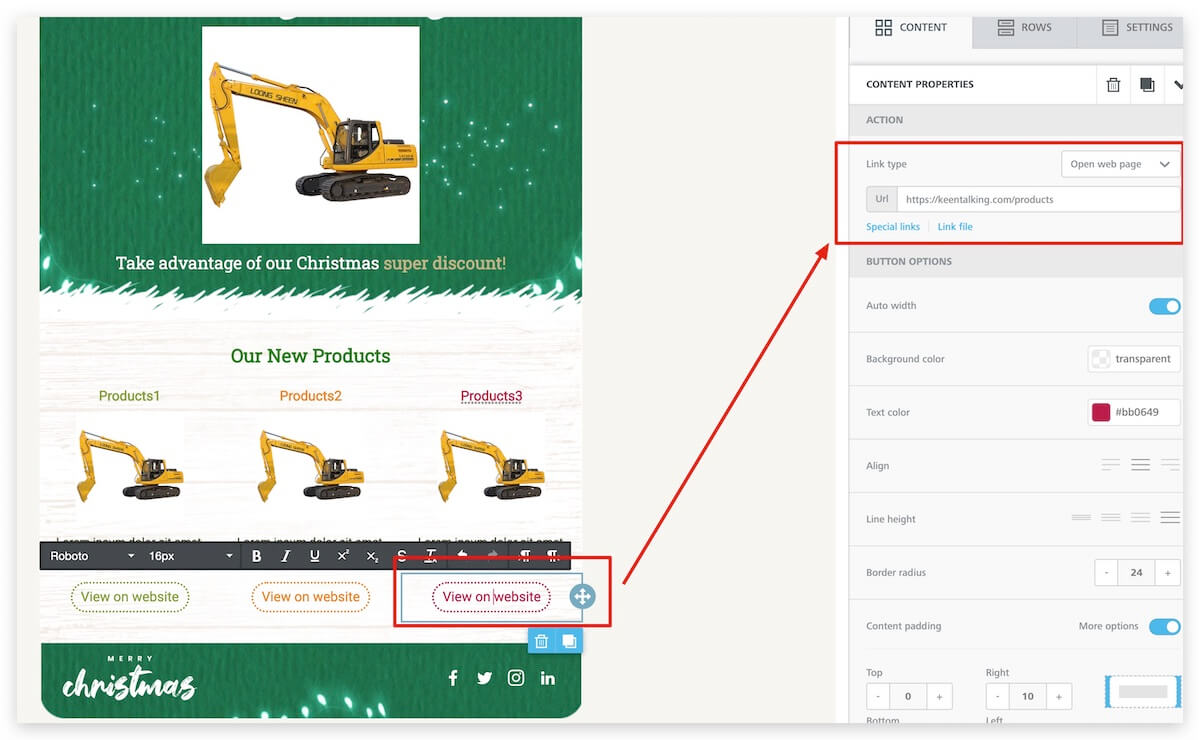
Task: Duplicate content via Content Properties copy icon
Action: (1146, 85)
